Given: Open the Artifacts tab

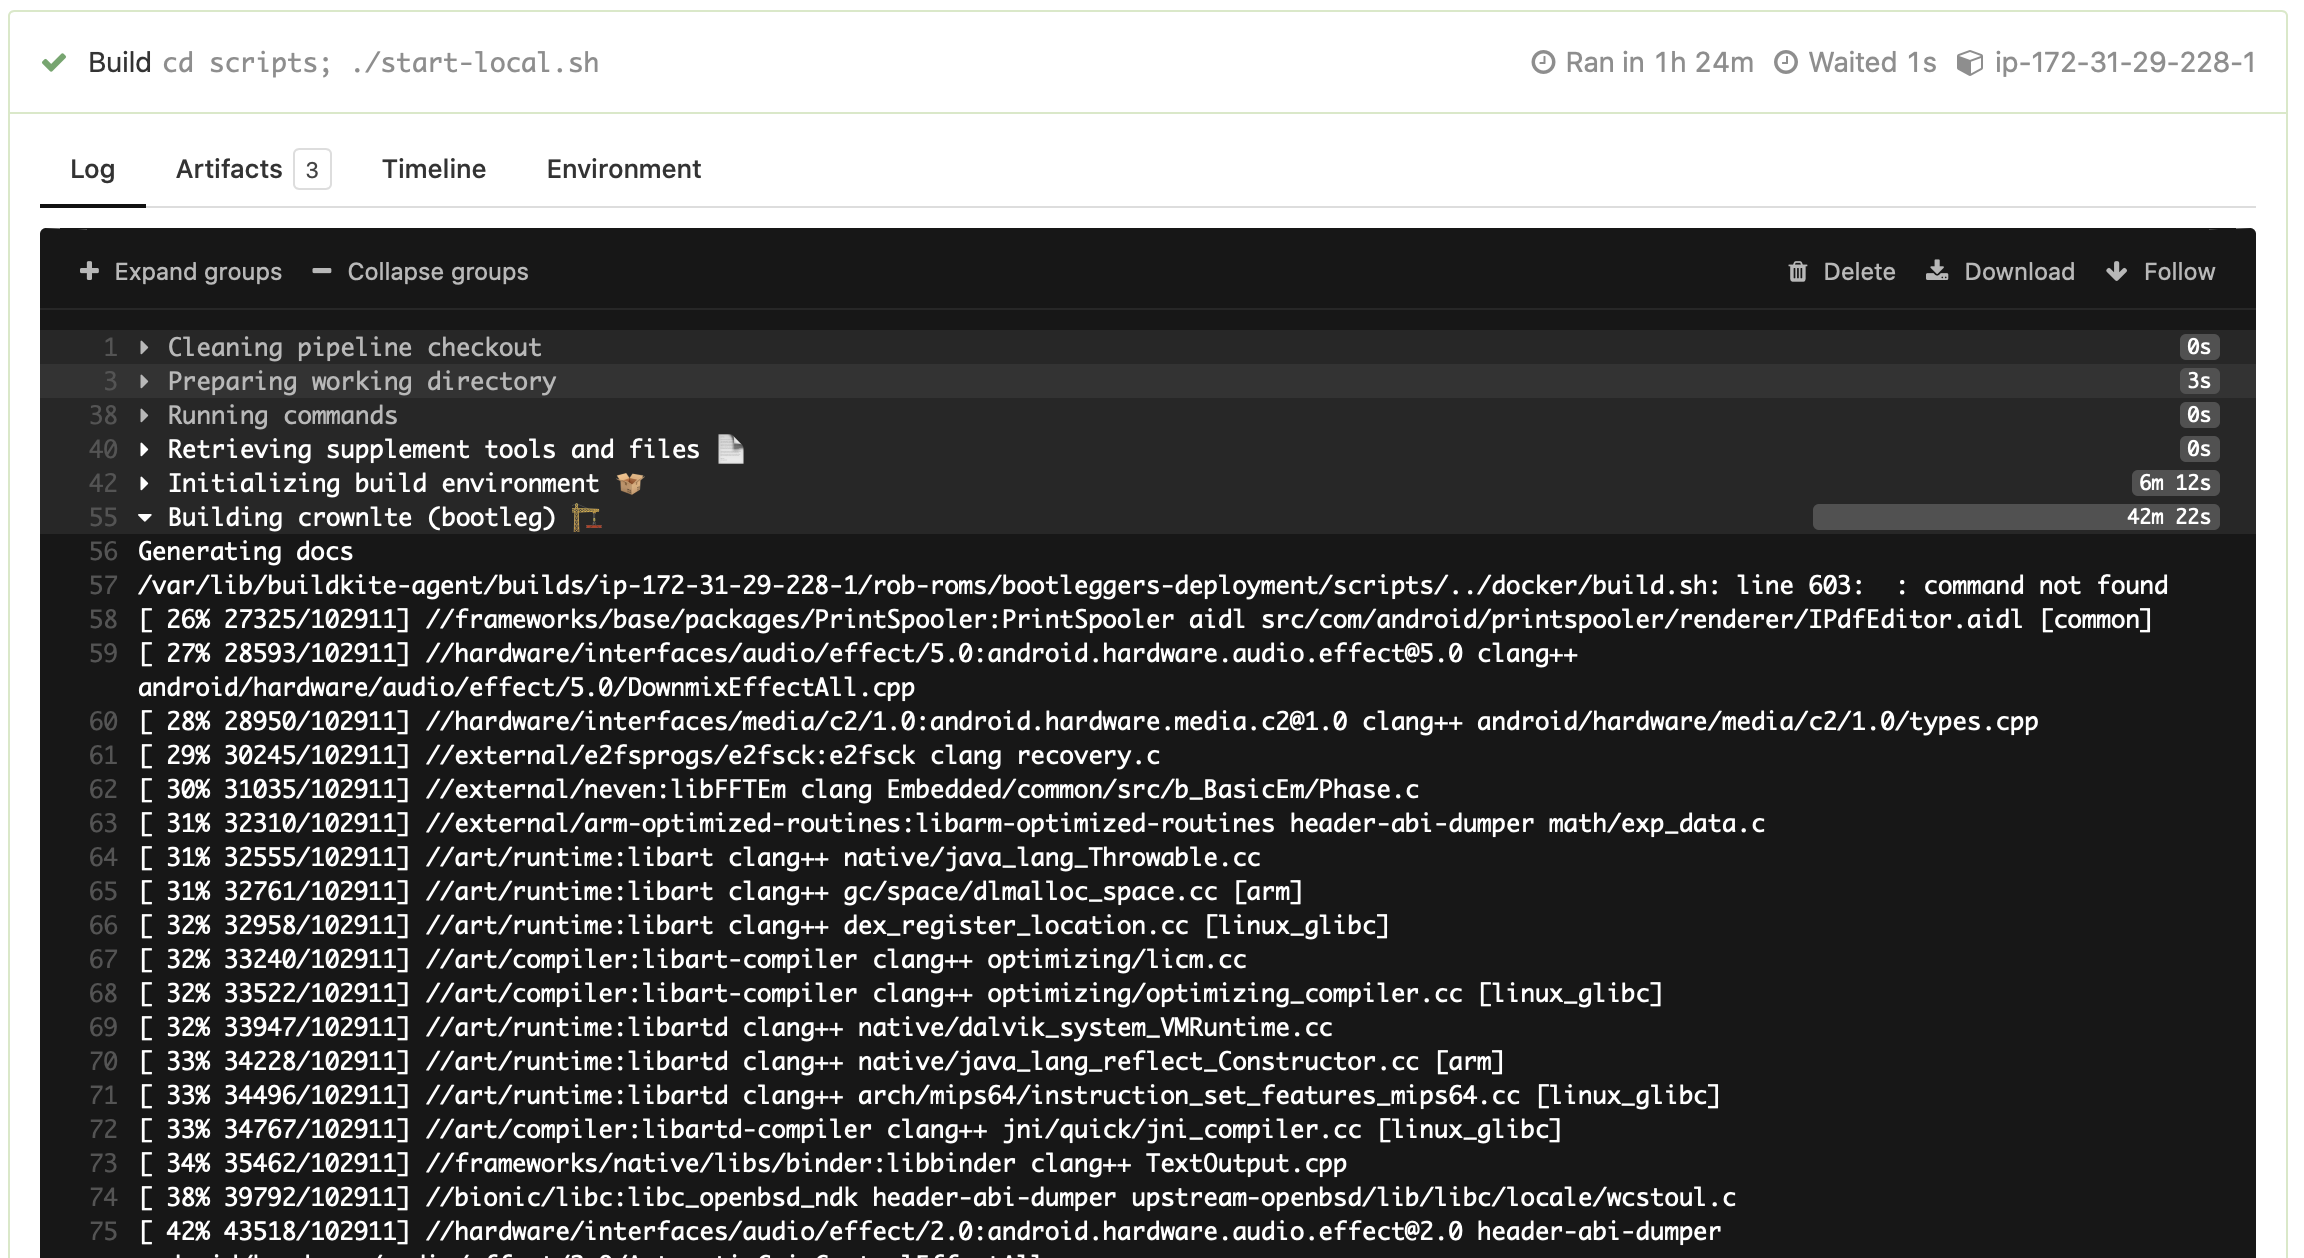Looking at the screenshot, I should coord(253,169).
